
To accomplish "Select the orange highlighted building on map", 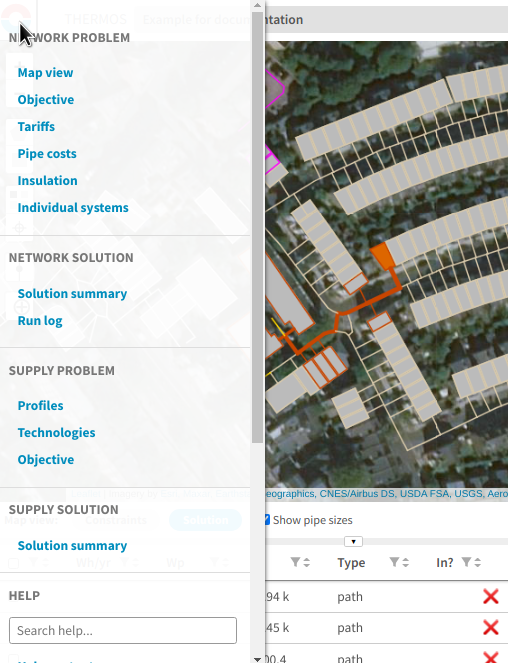I will point(383,256).
